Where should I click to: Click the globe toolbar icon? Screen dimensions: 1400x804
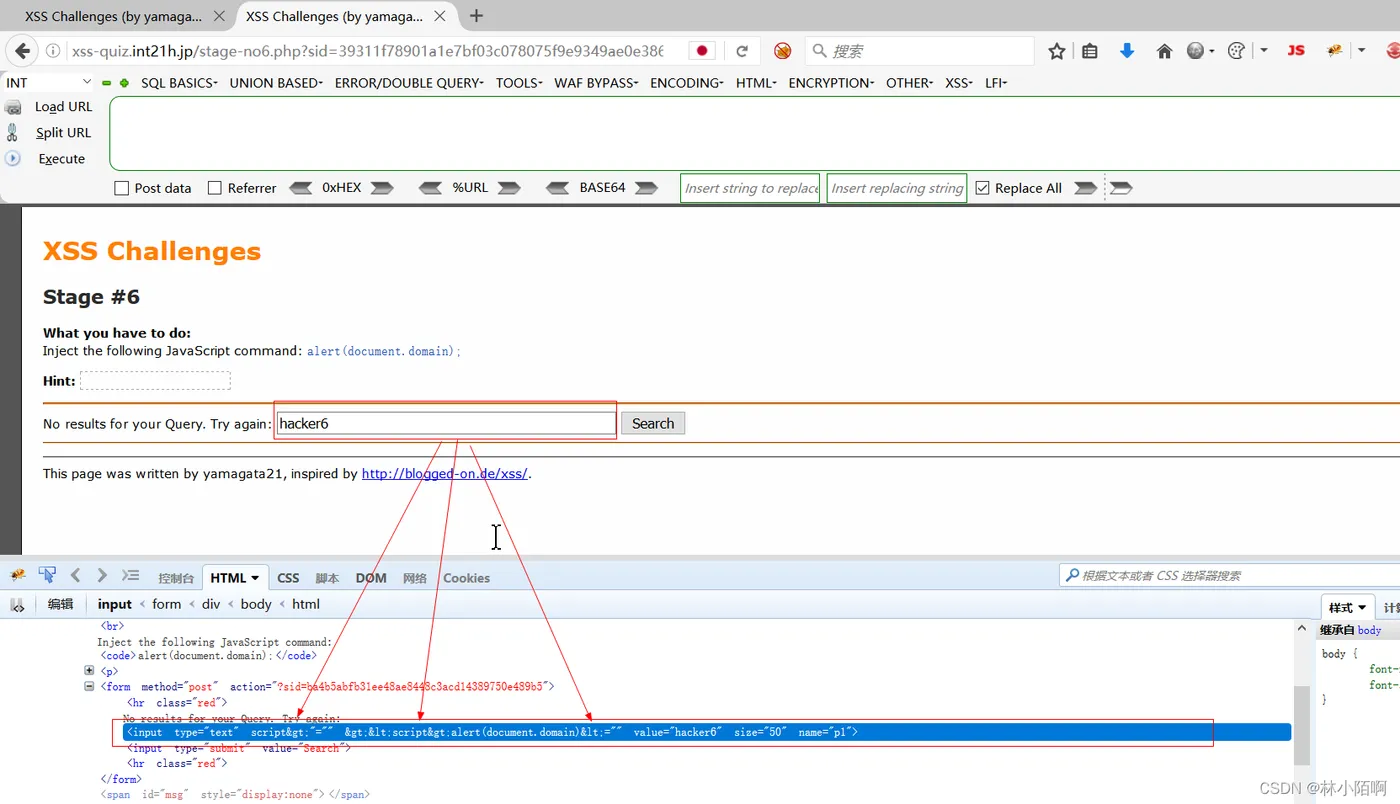pos(1195,51)
